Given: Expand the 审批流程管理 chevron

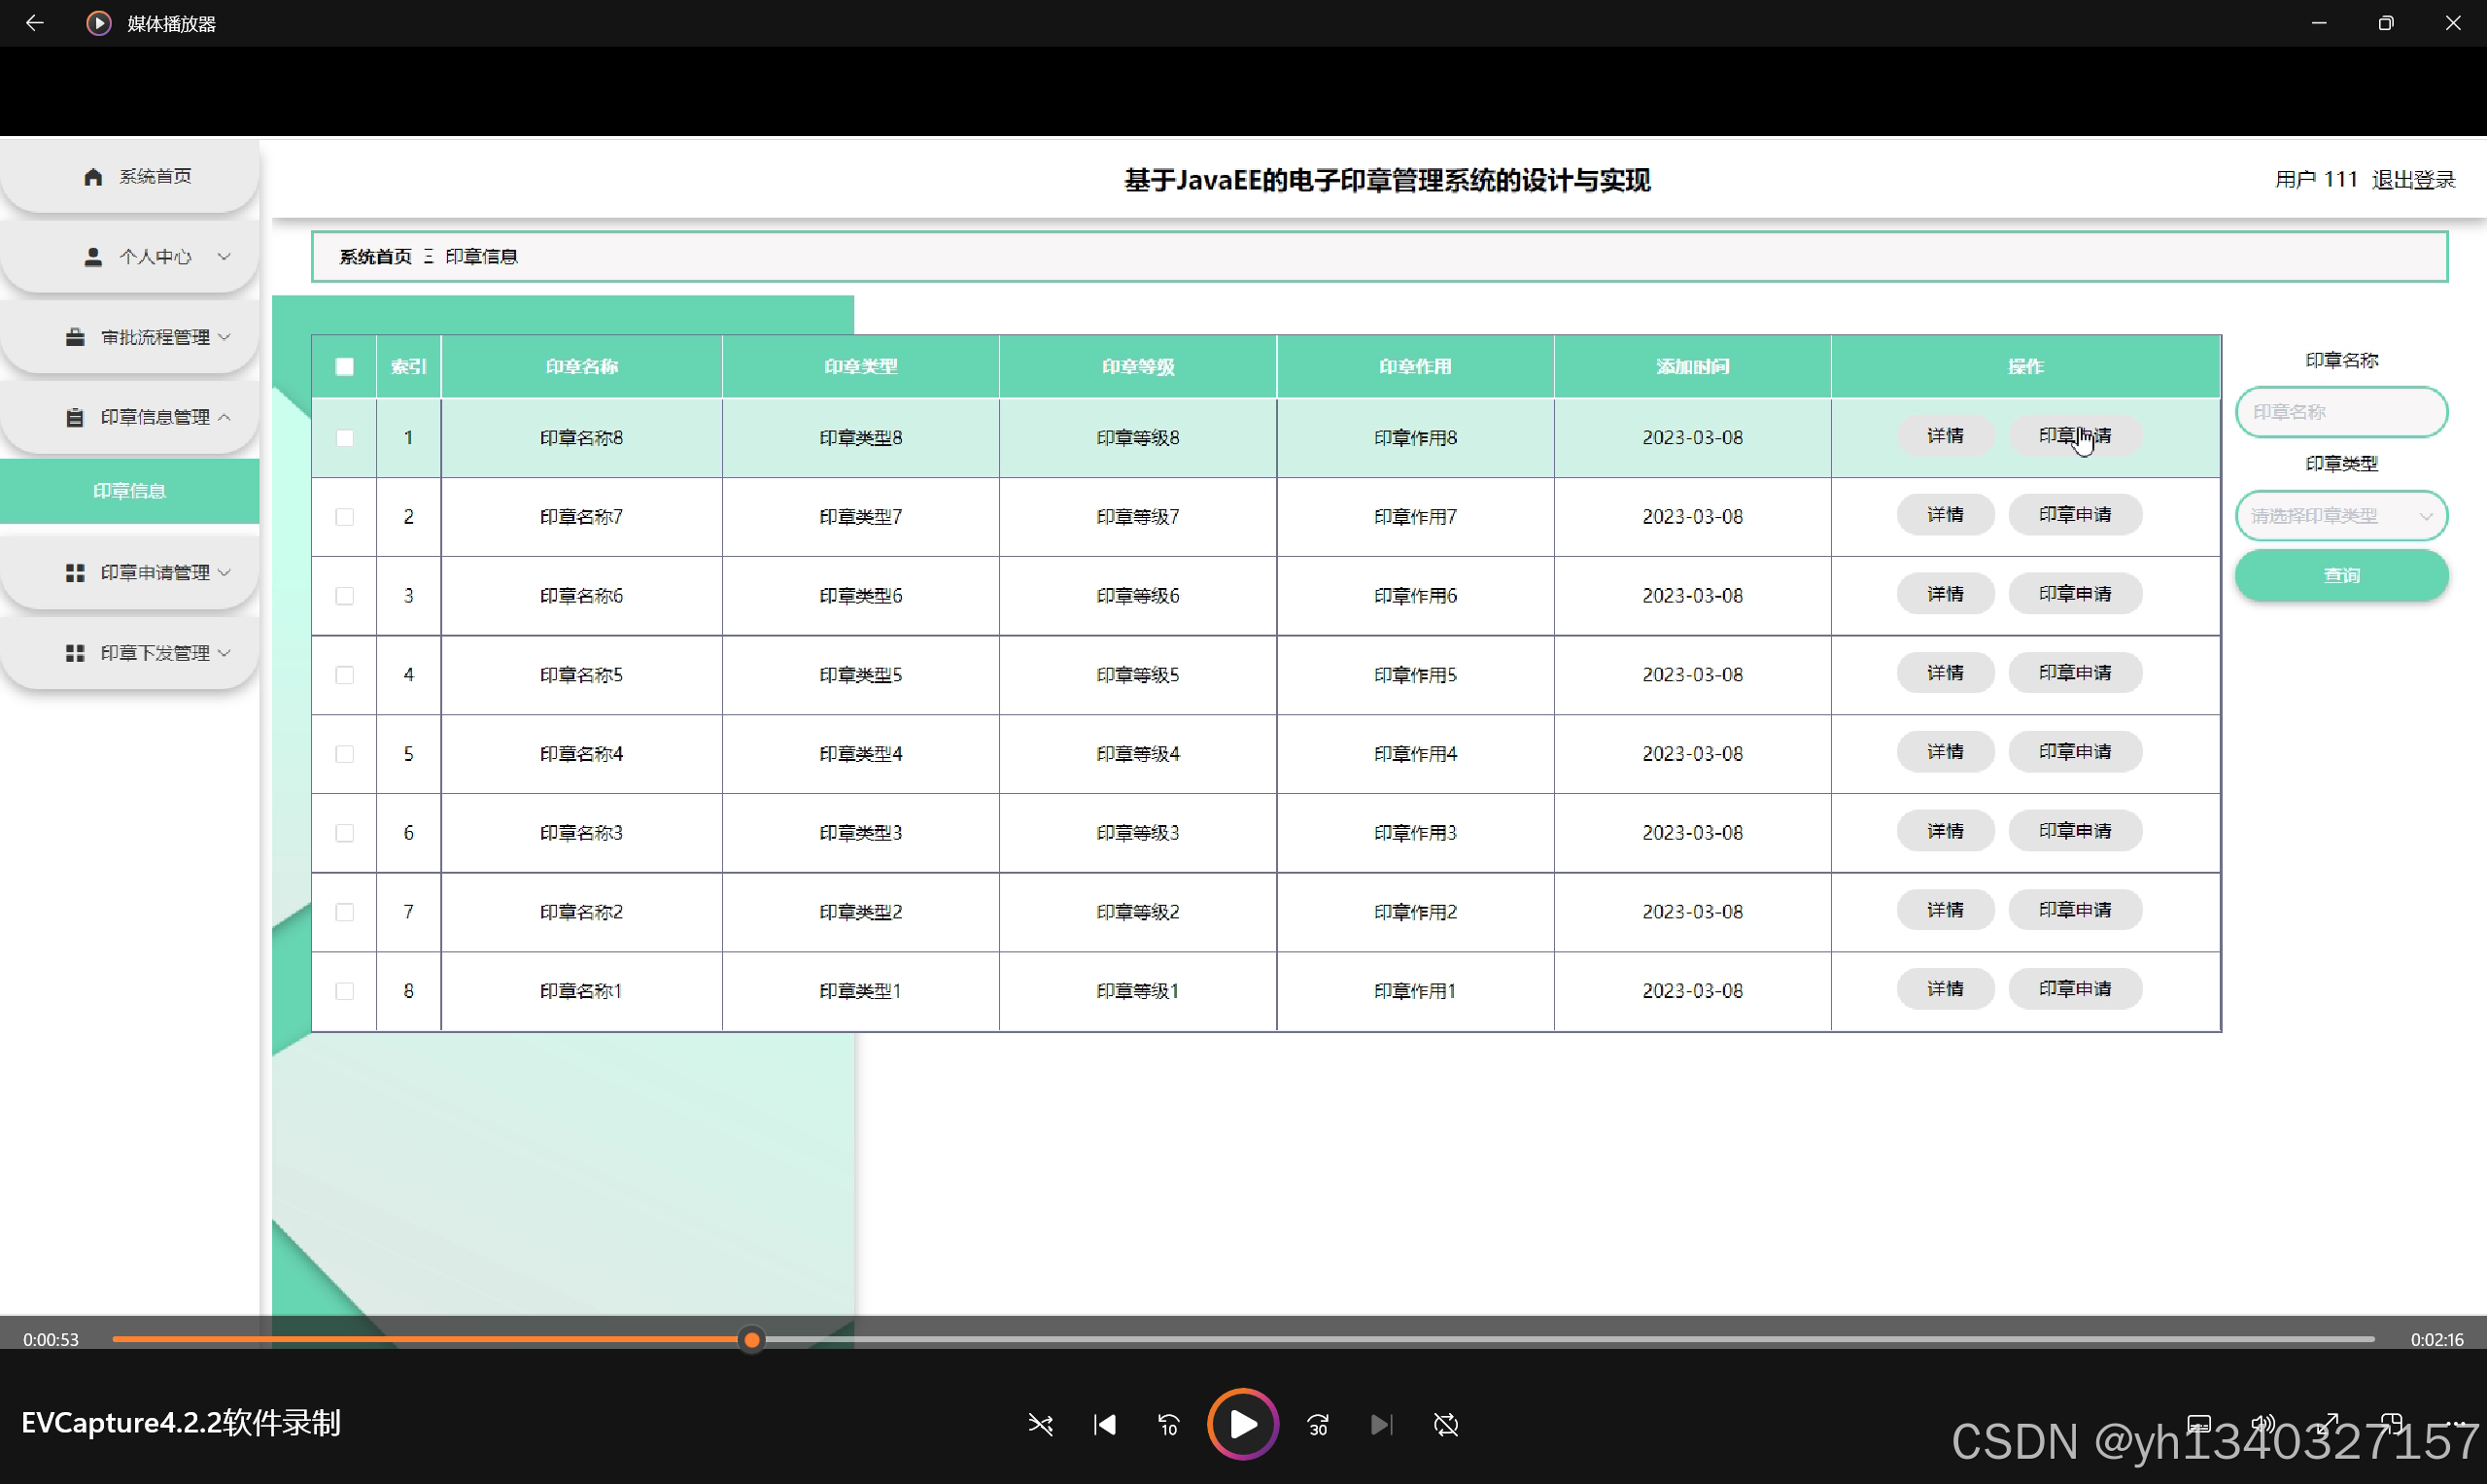Looking at the screenshot, I should tap(224, 337).
